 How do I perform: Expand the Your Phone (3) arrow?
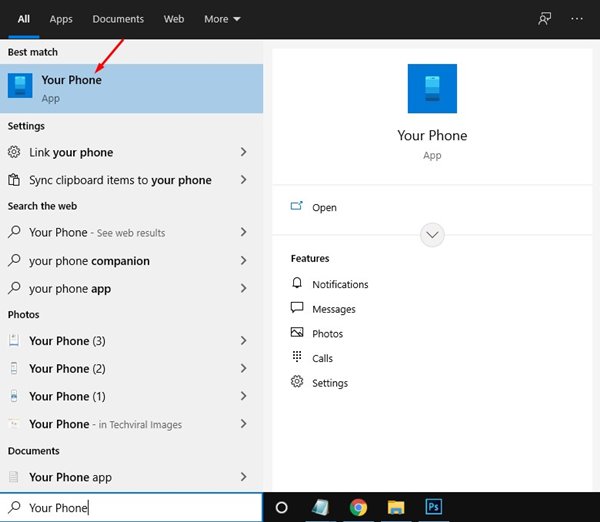point(243,341)
